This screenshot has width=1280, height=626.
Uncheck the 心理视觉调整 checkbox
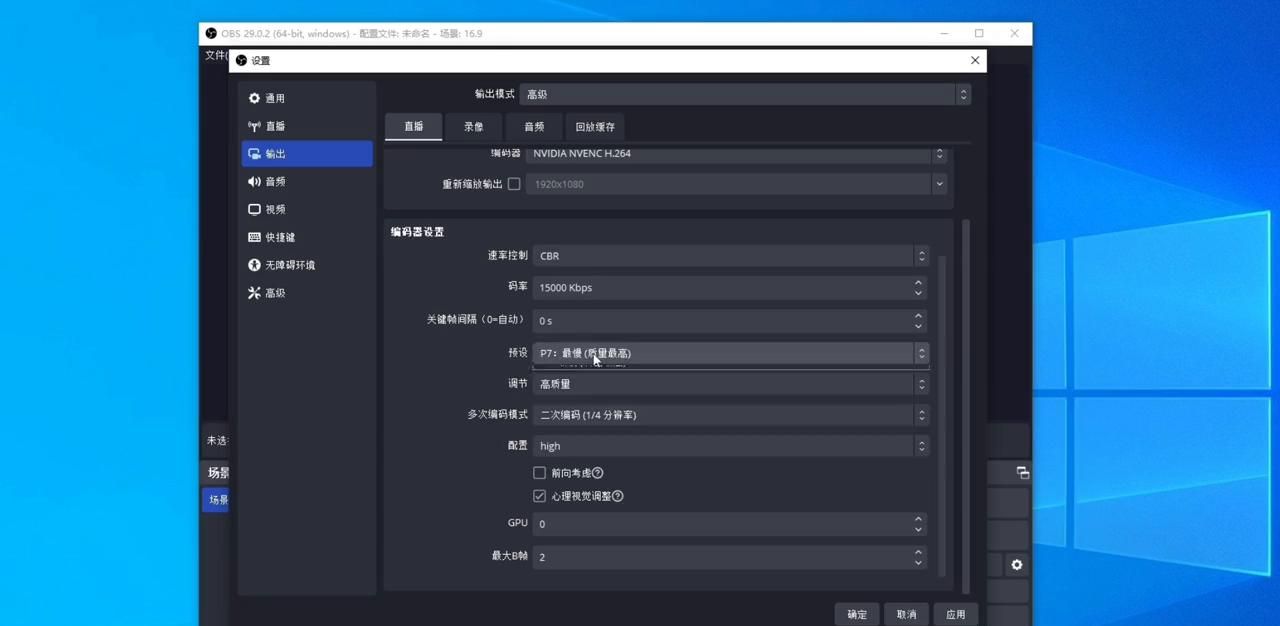pyautogui.click(x=539, y=496)
